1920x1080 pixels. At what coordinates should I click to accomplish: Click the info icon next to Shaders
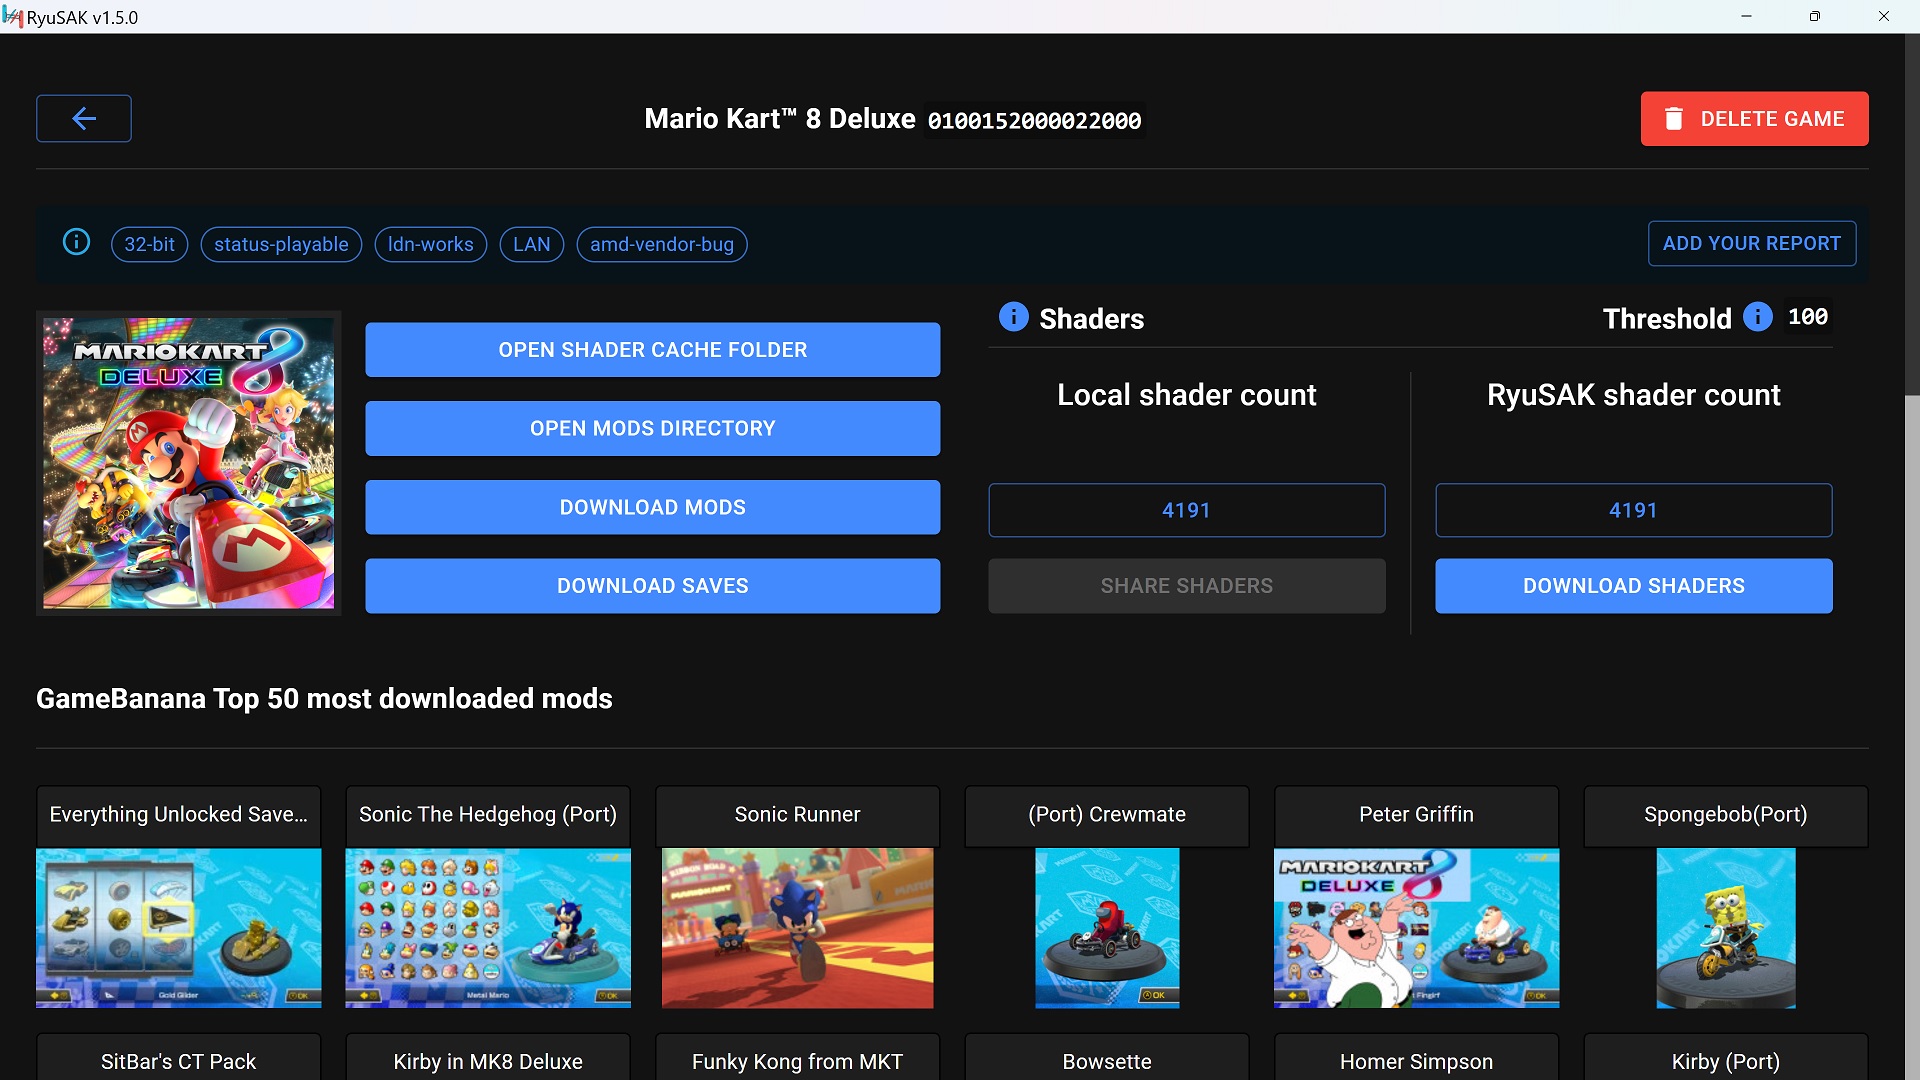1014,316
